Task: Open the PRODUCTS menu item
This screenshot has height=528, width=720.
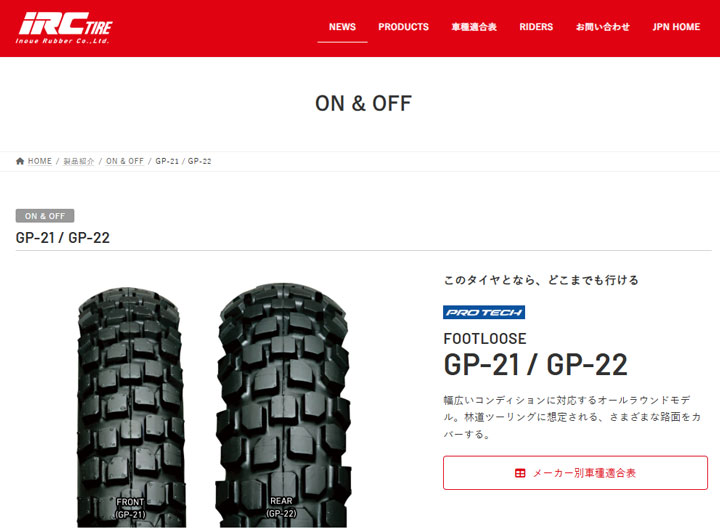Action: 403,27
